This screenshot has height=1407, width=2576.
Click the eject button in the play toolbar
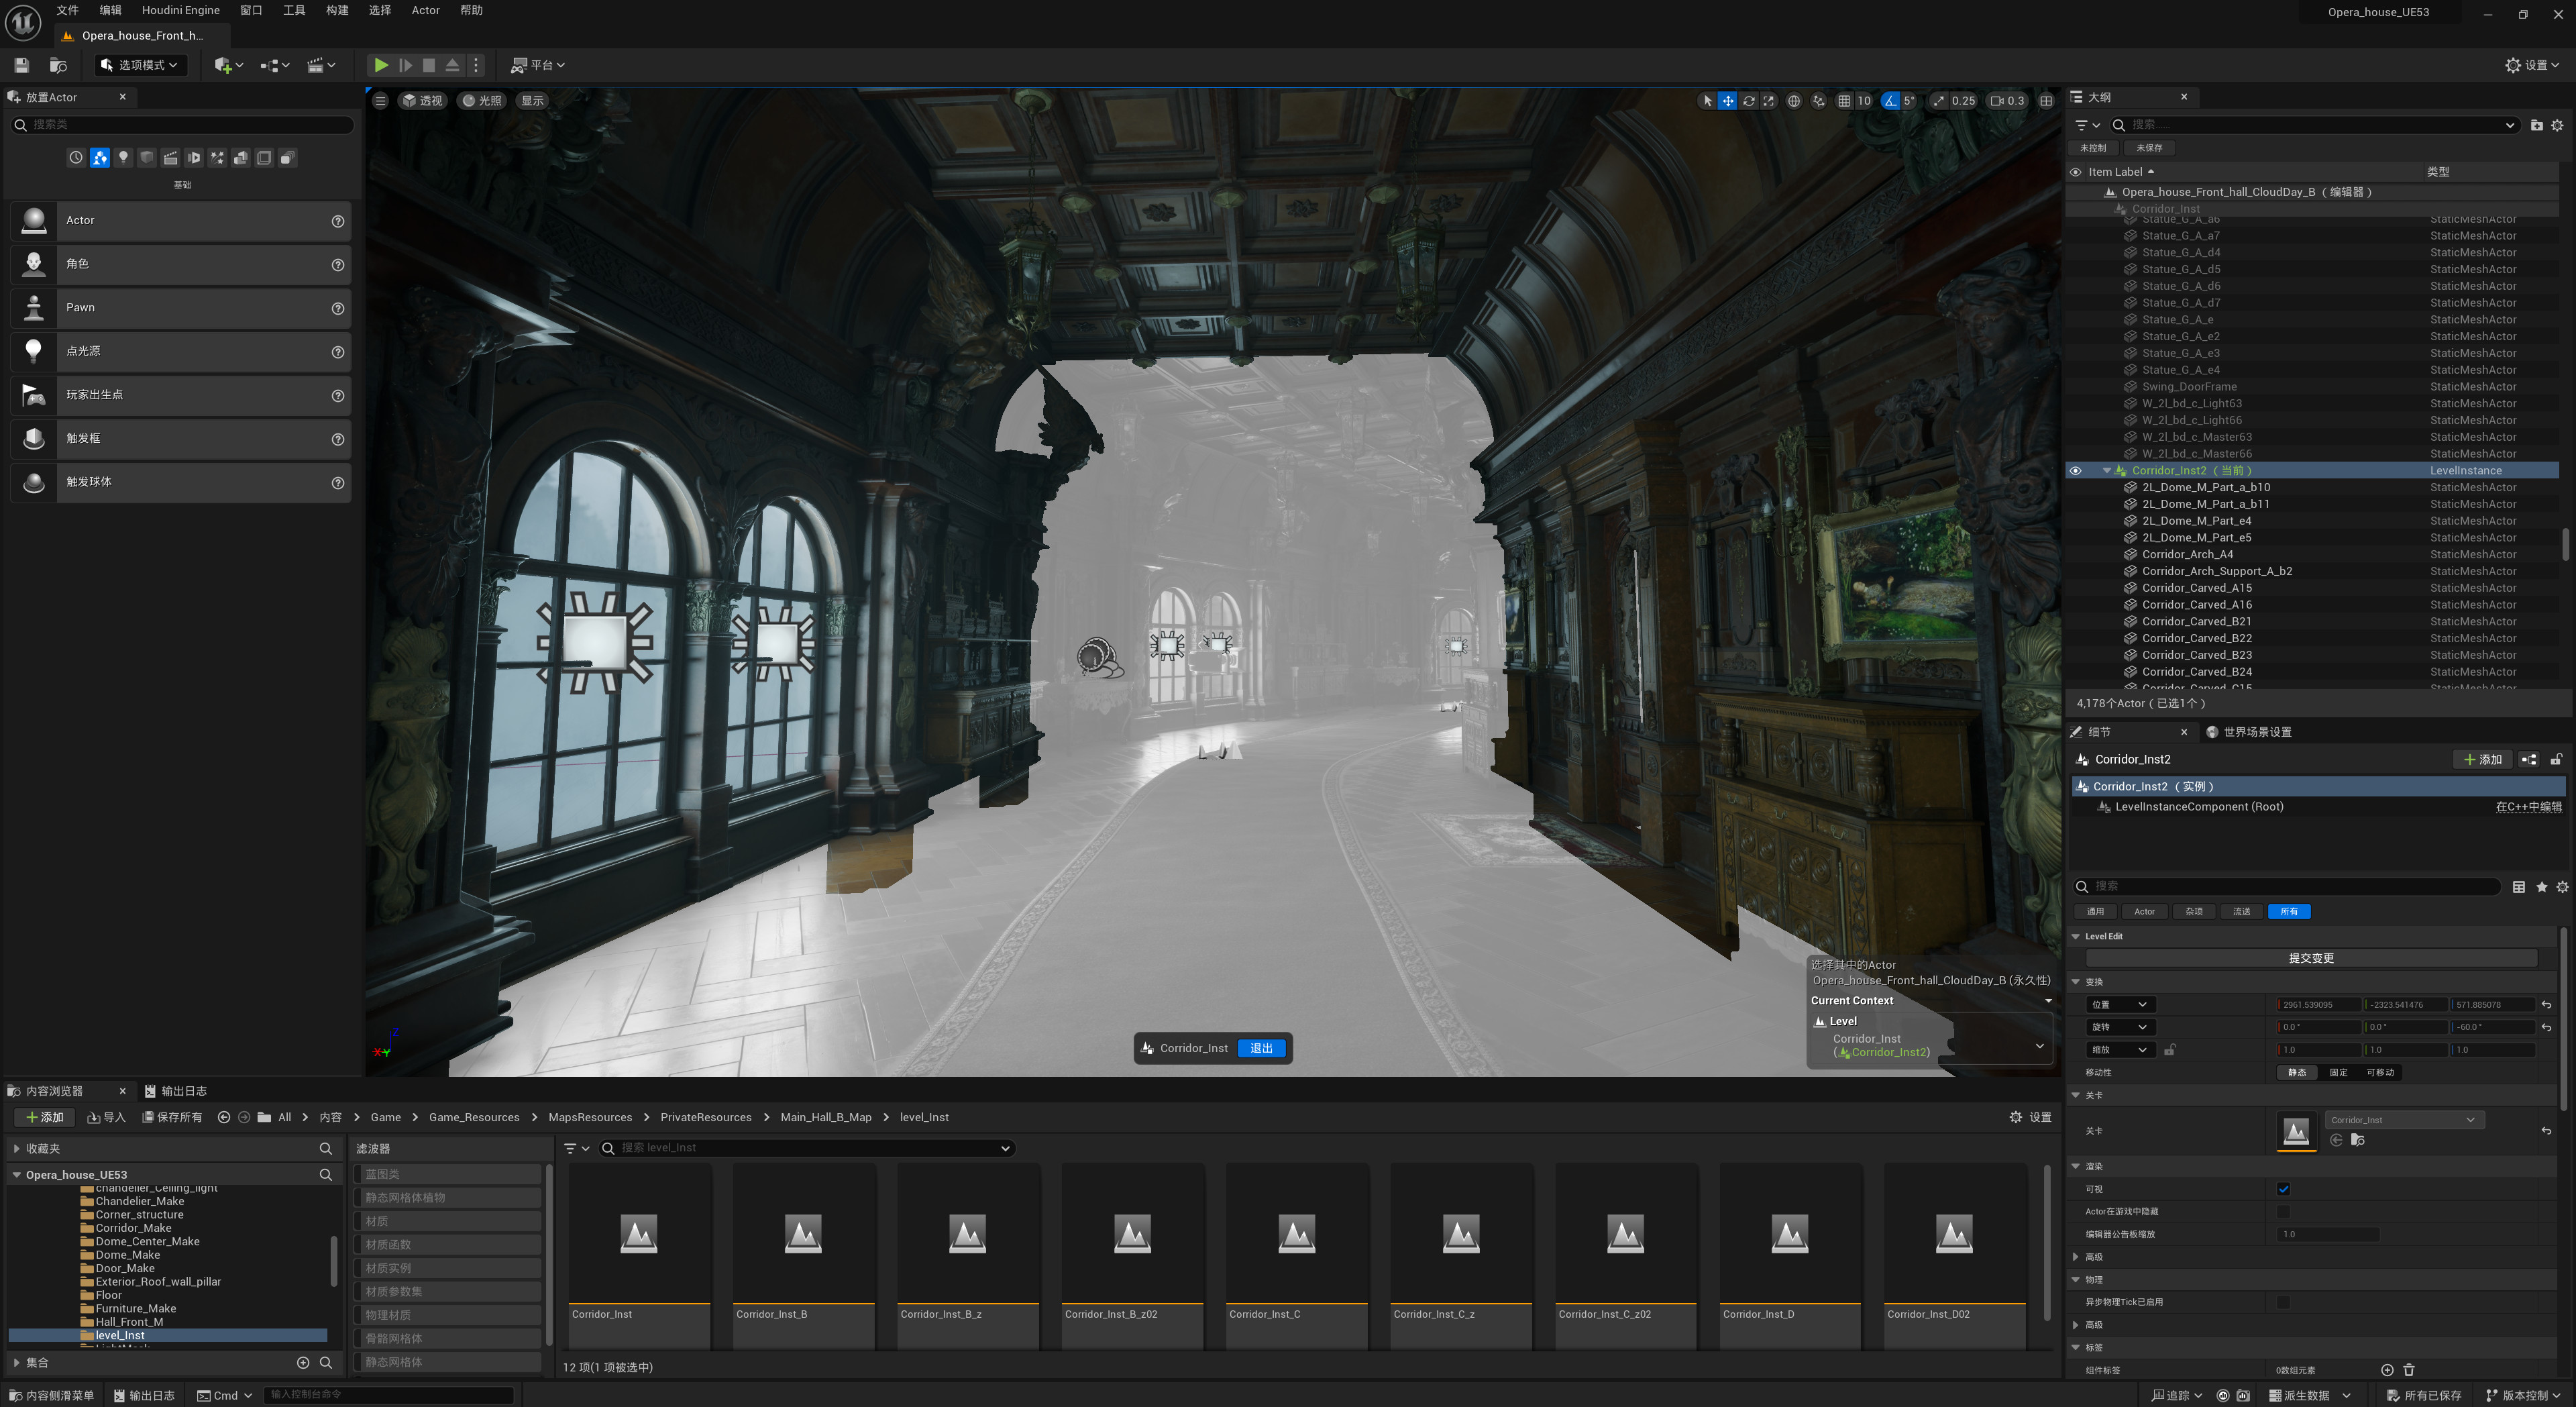click(x=452, y=65)
